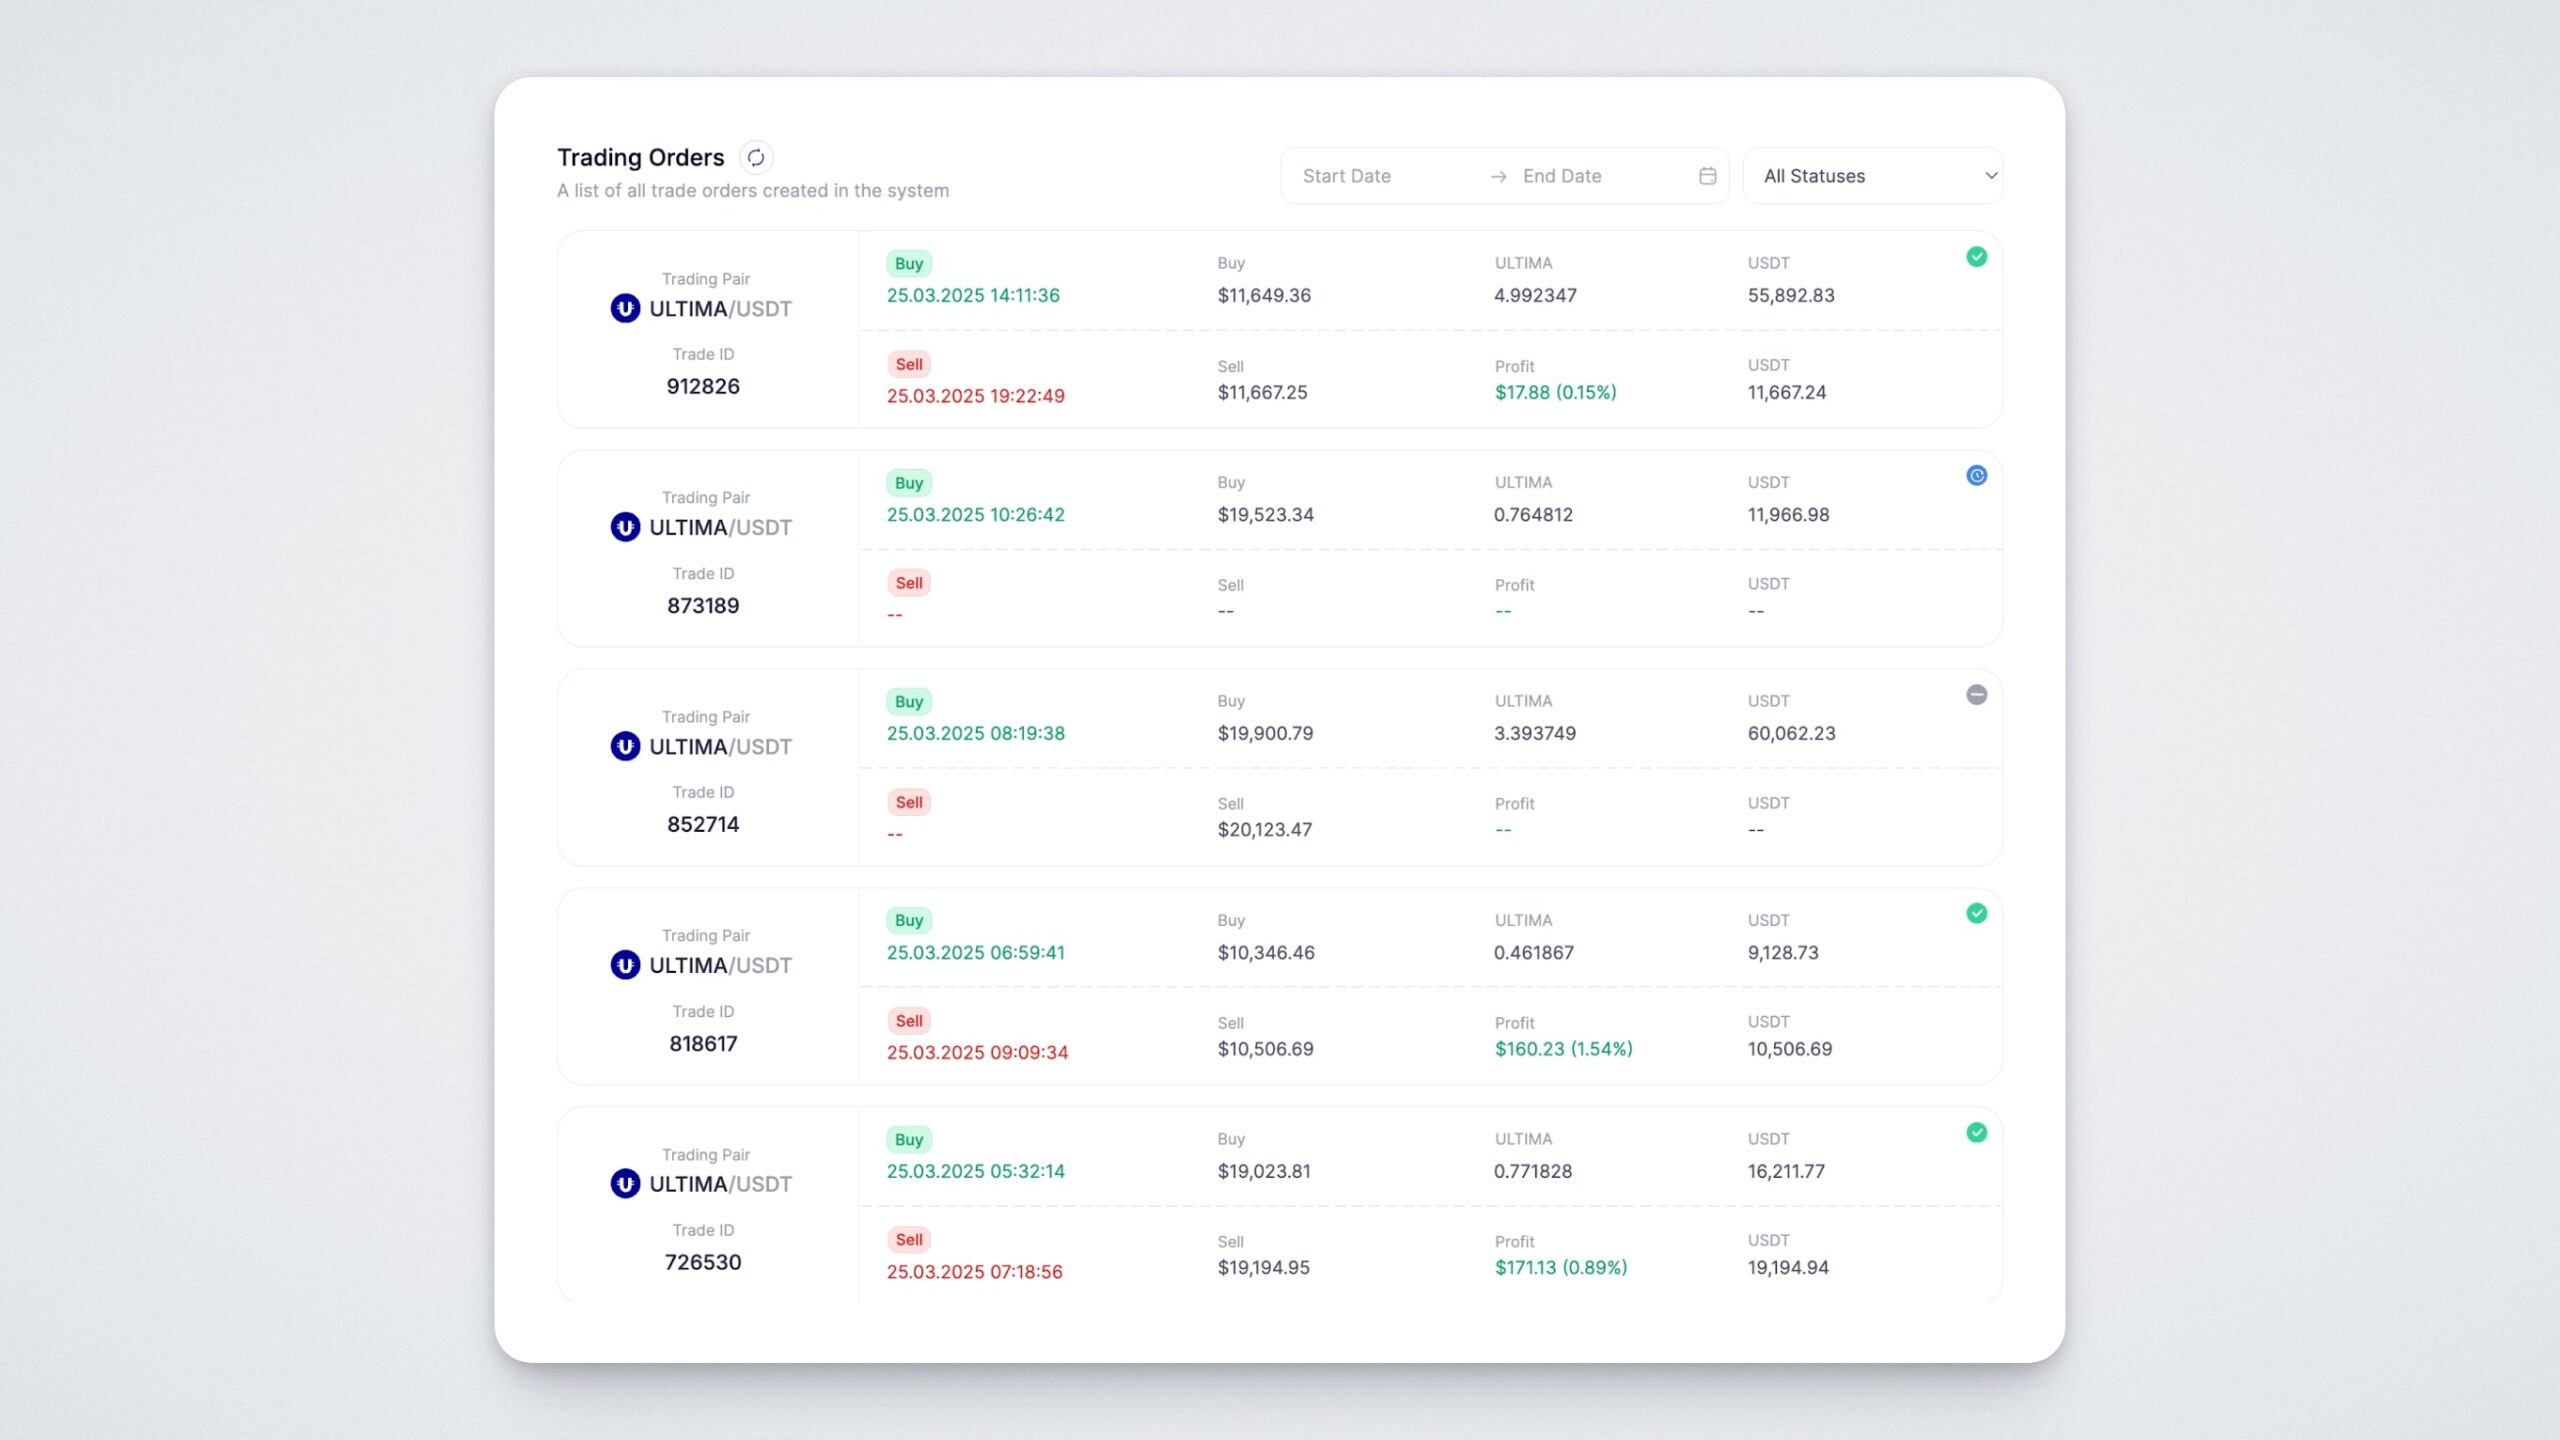Viewport: 2560px width, 1440px height.
Task: Click the chevron arrow of All Statuses
Action: [x=1990, y=176]
